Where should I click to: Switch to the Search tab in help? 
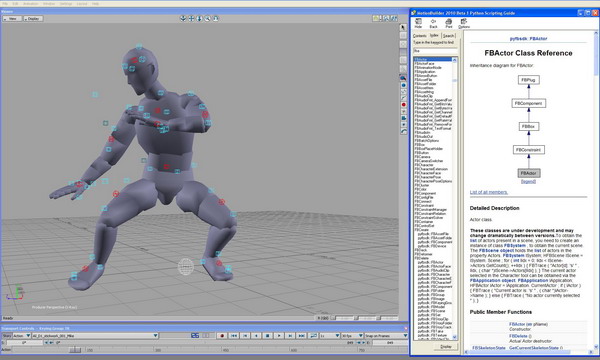coord(448,35)
